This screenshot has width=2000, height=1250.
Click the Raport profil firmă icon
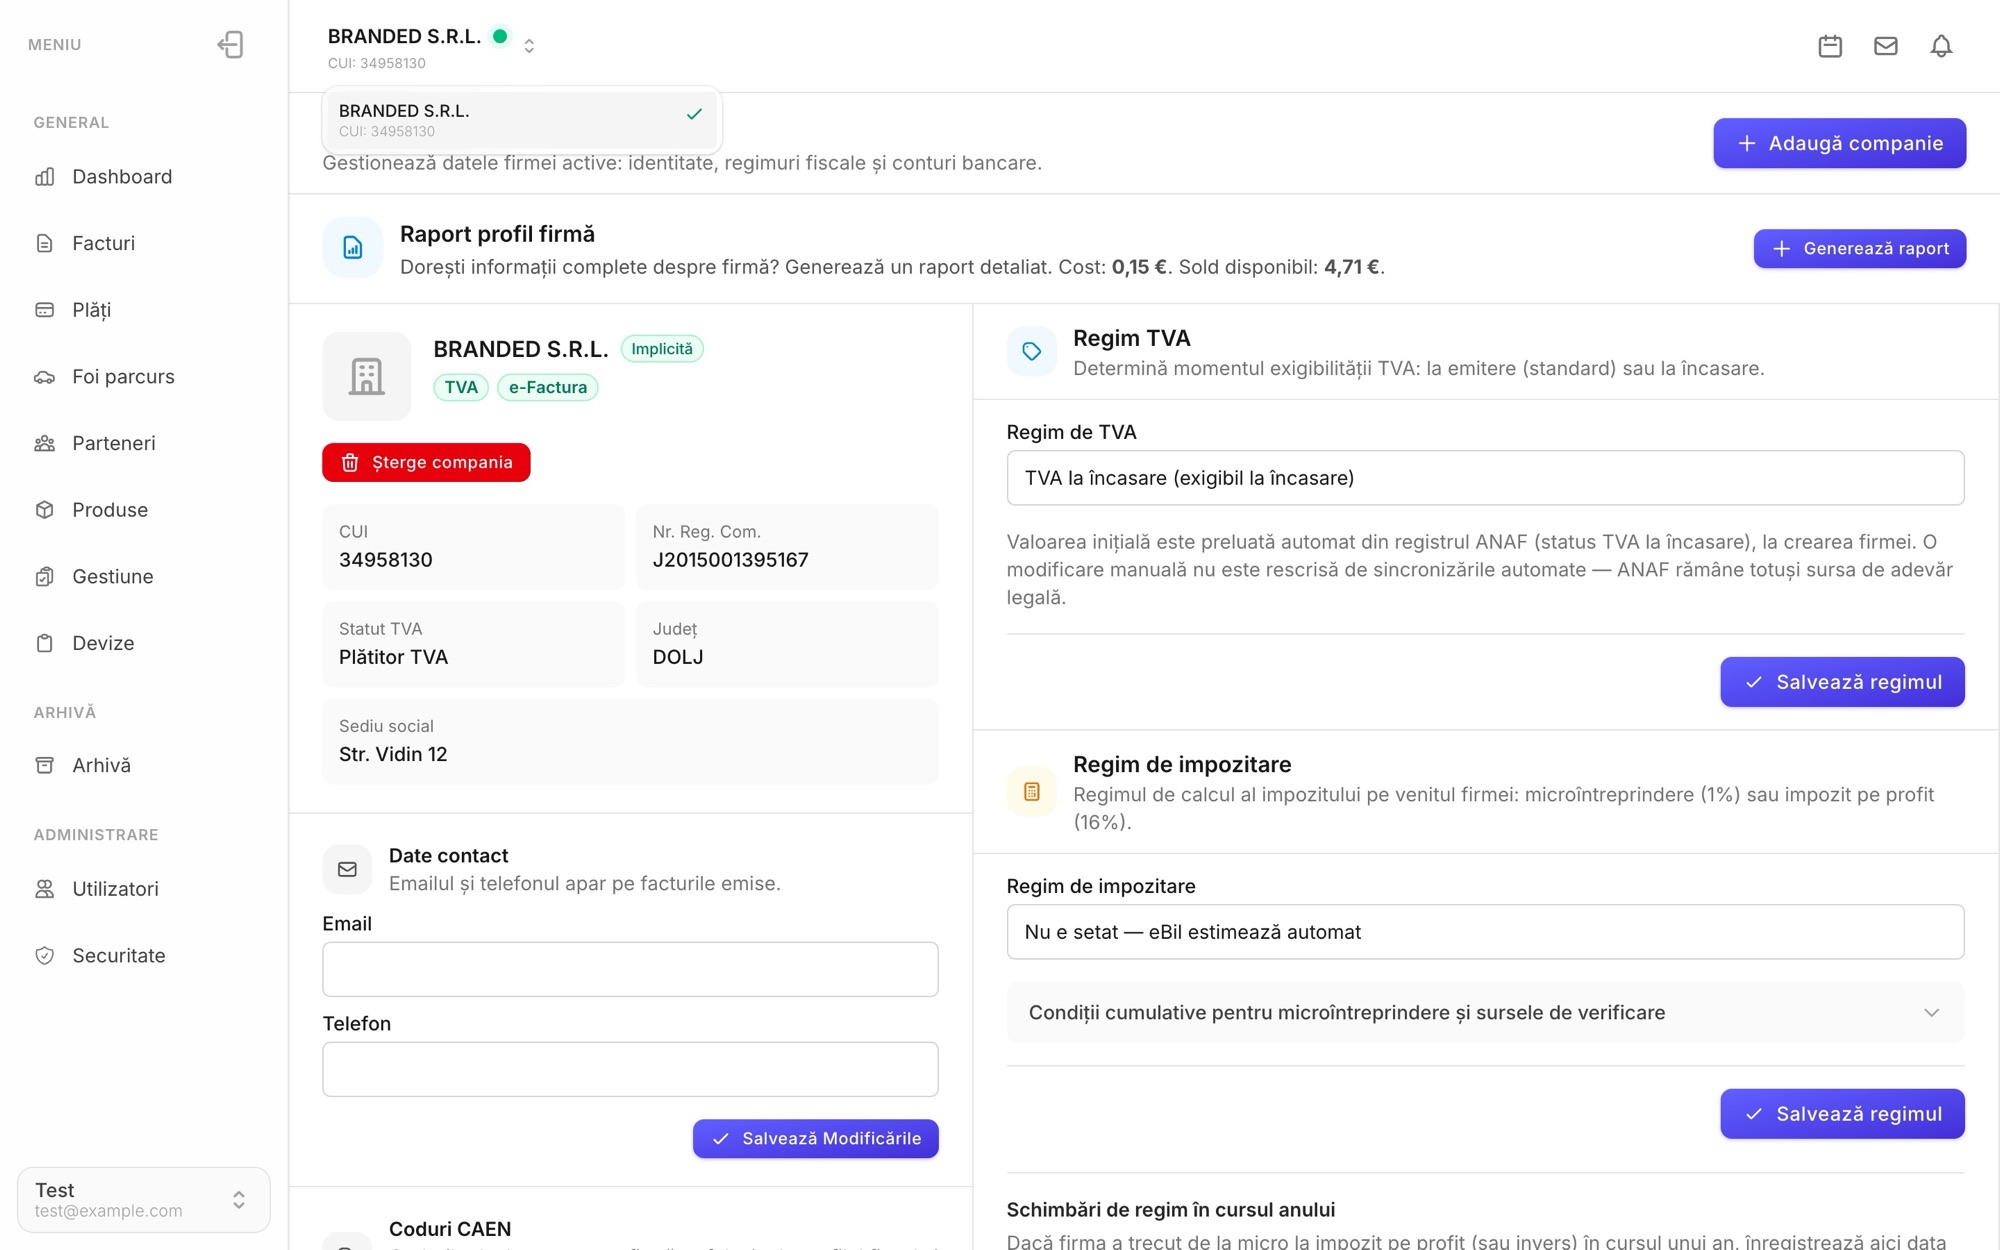[x=353, y=248]
